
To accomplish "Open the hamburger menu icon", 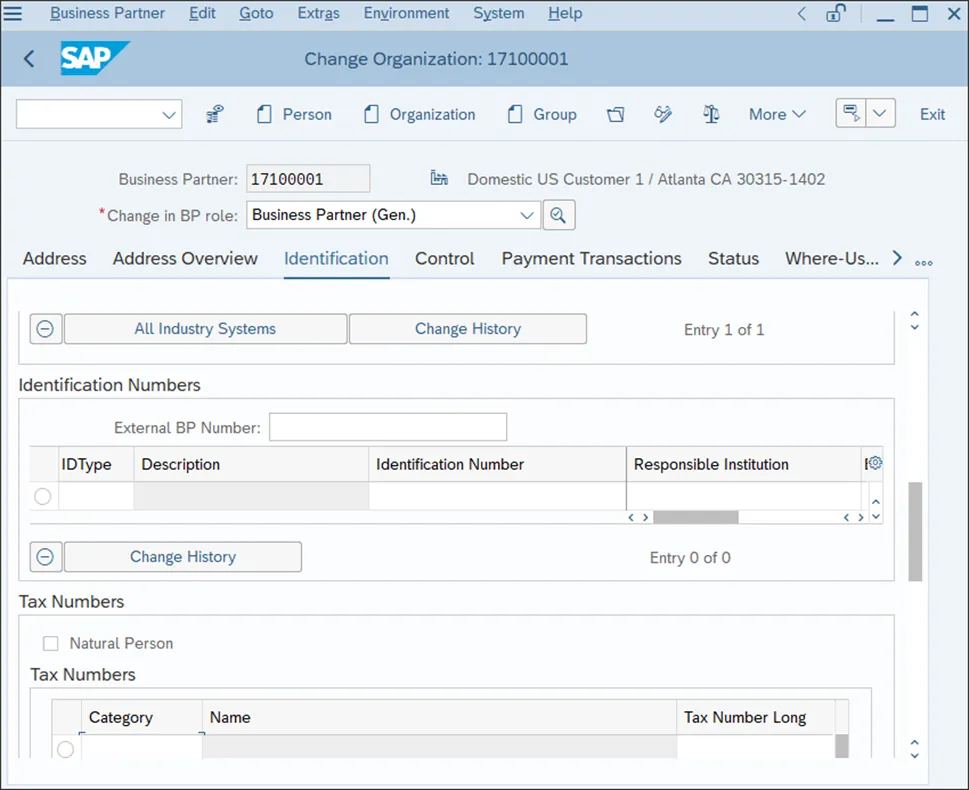I will [x=12, y=13].
